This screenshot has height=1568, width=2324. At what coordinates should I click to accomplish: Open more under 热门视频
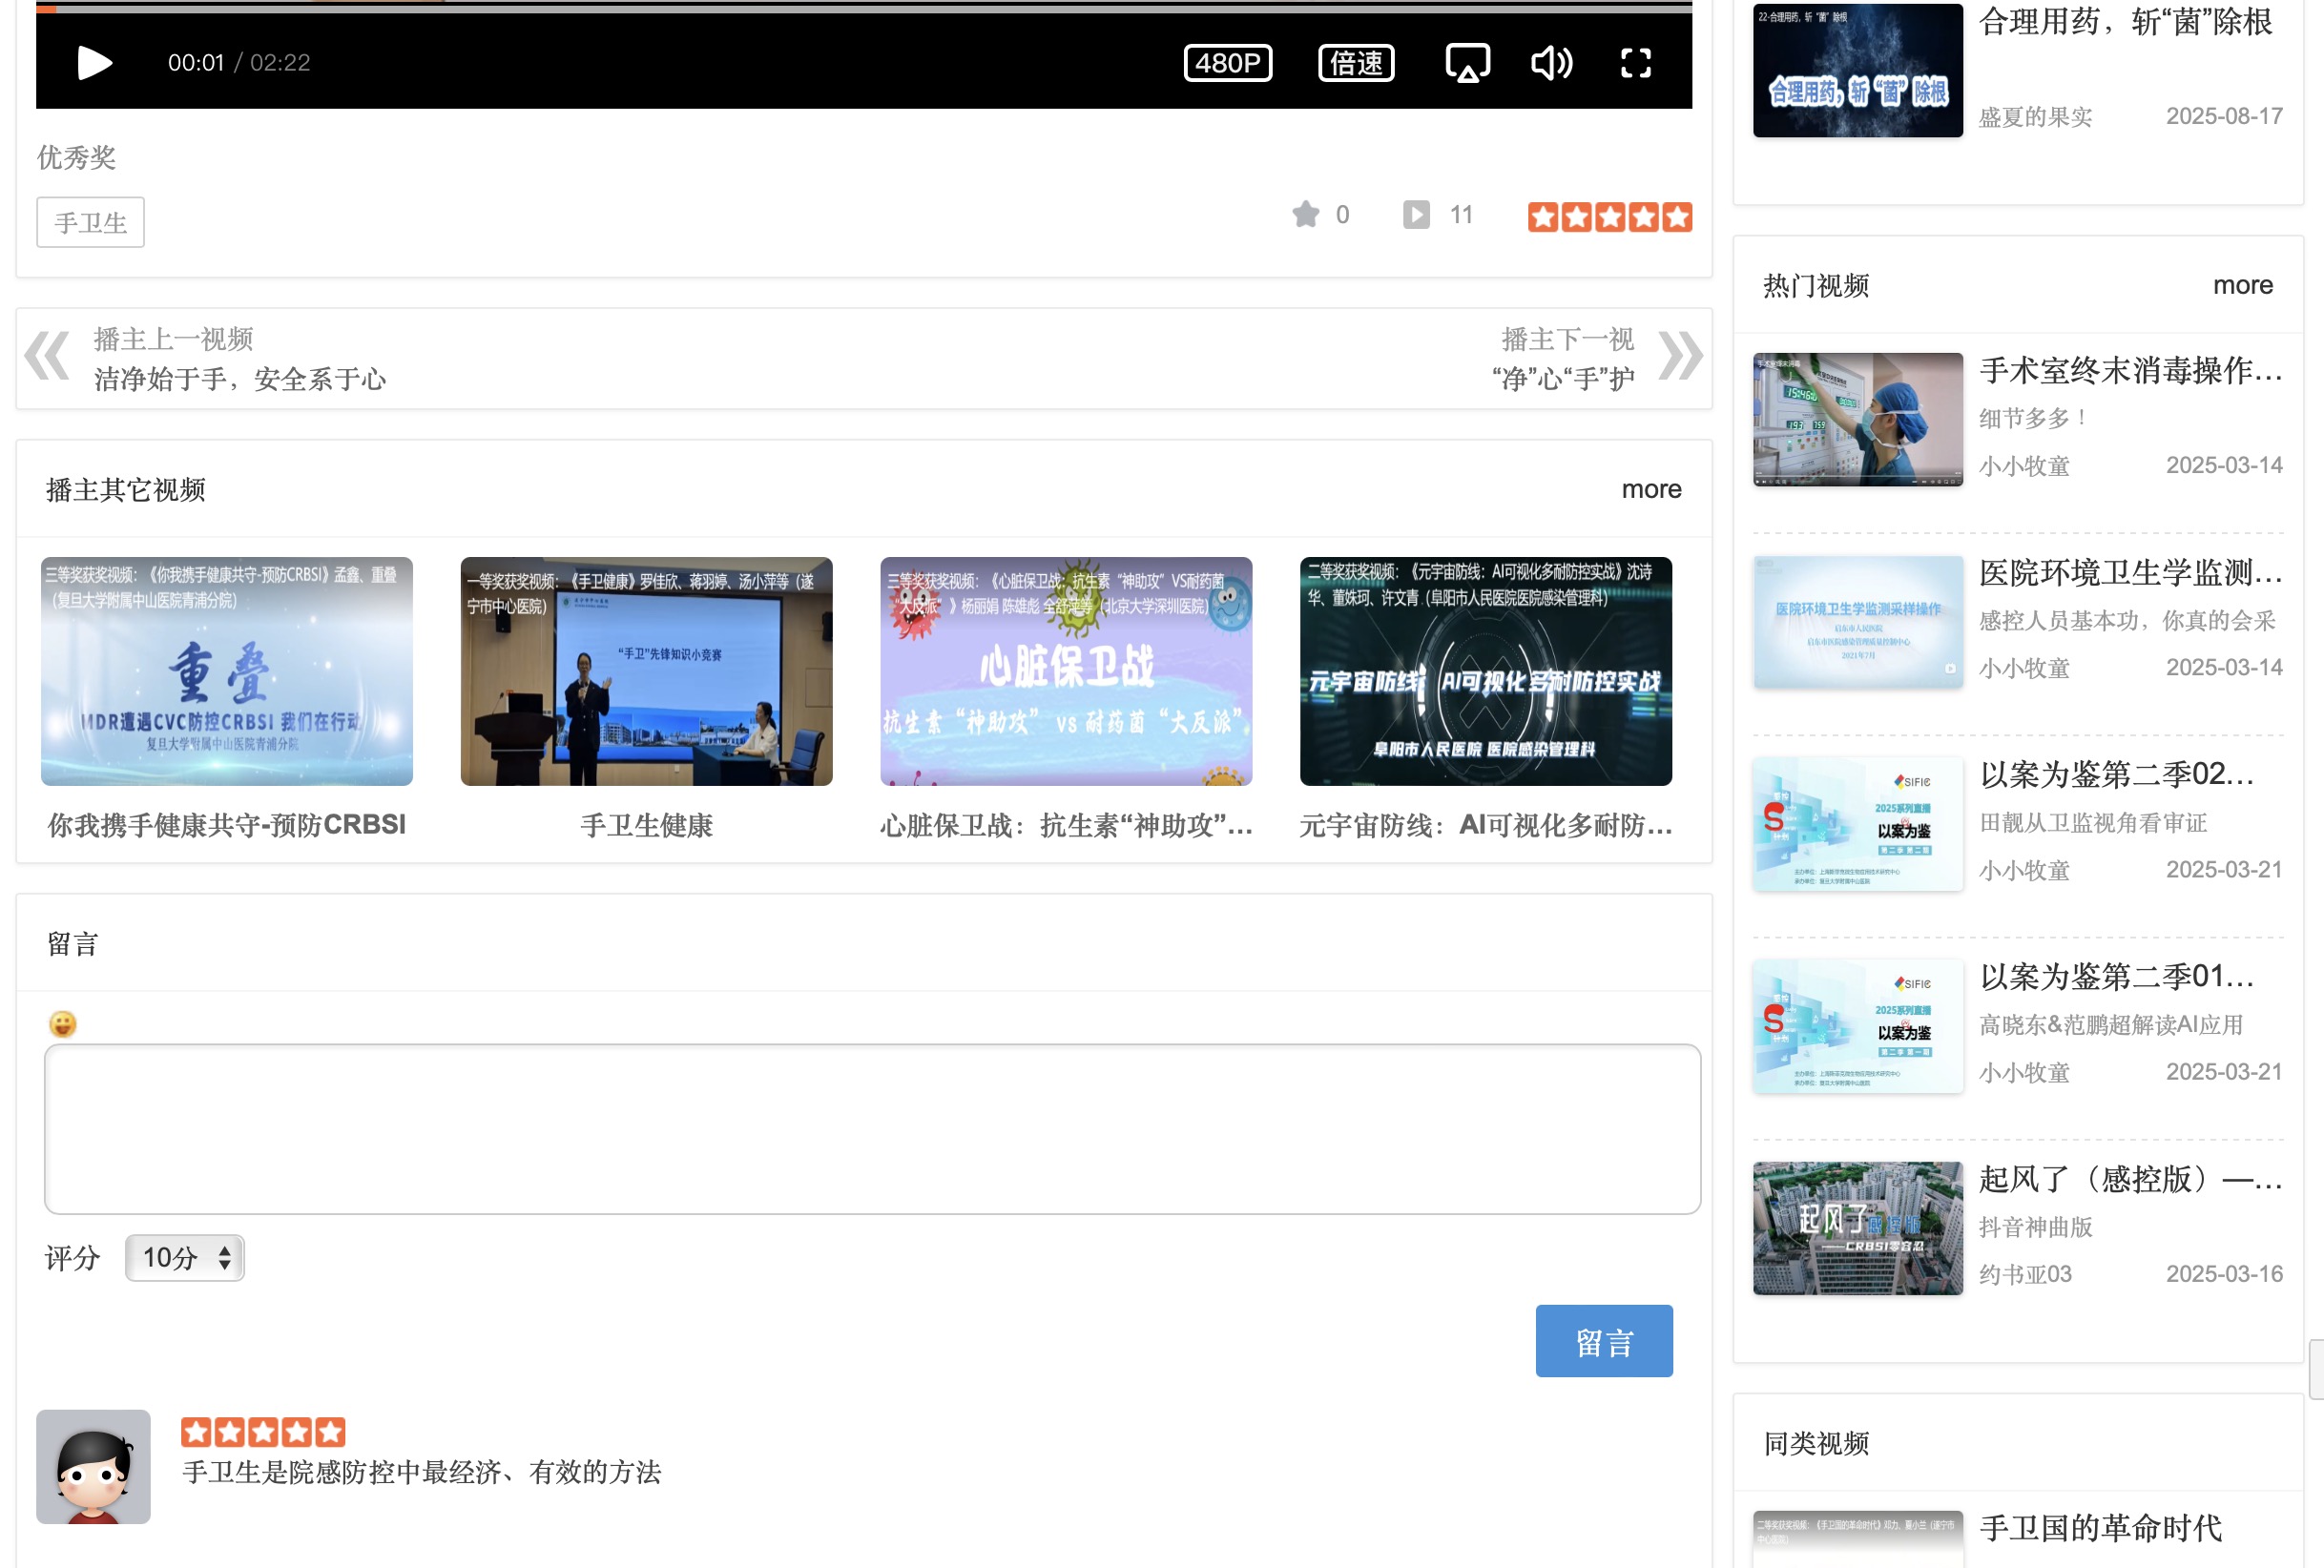pyautogui.click(x=2242, y=285)
